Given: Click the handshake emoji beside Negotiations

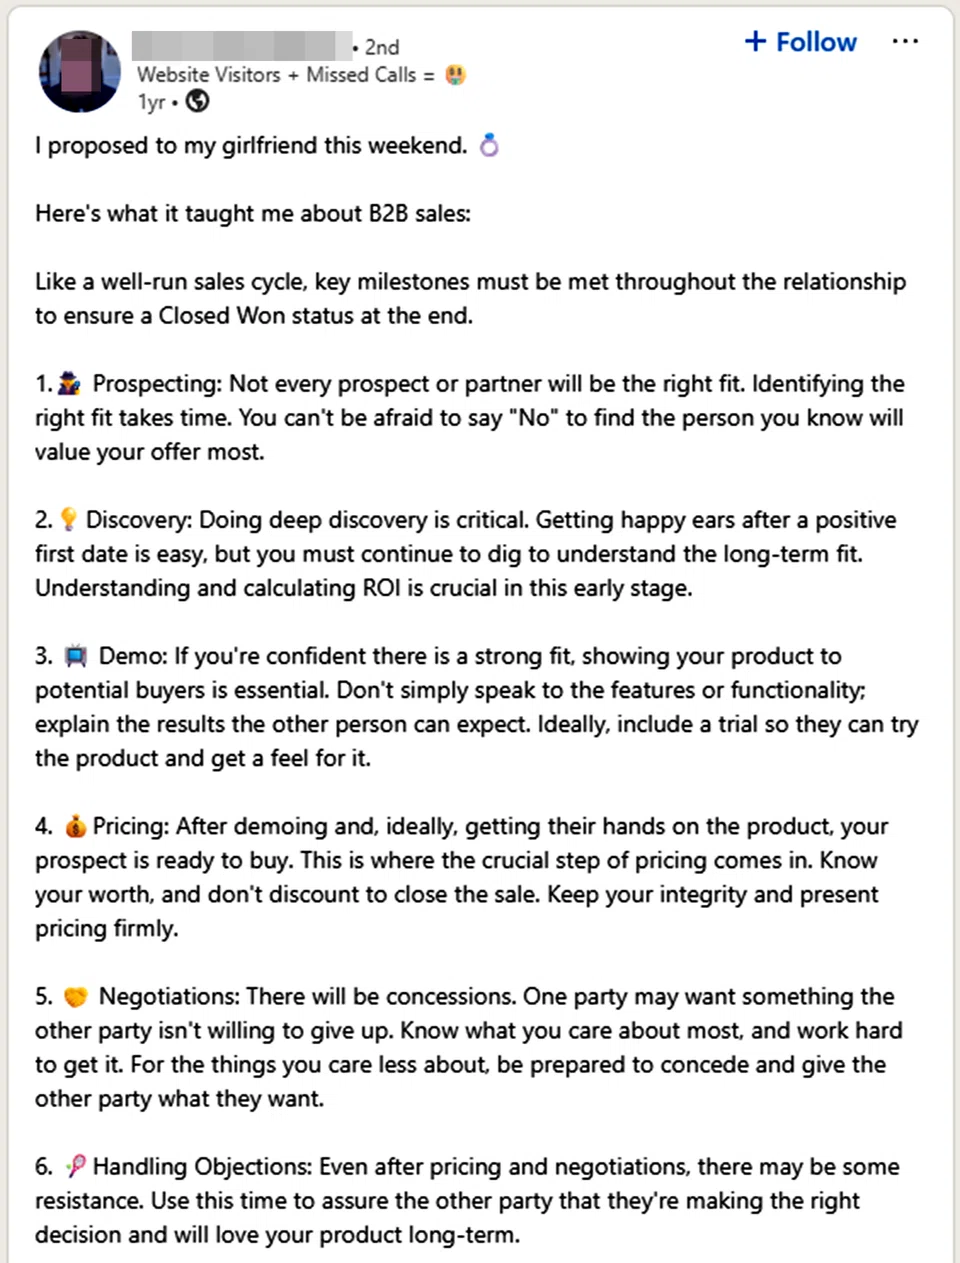Looking at the screenshot, I should click(x=76, y=997).
